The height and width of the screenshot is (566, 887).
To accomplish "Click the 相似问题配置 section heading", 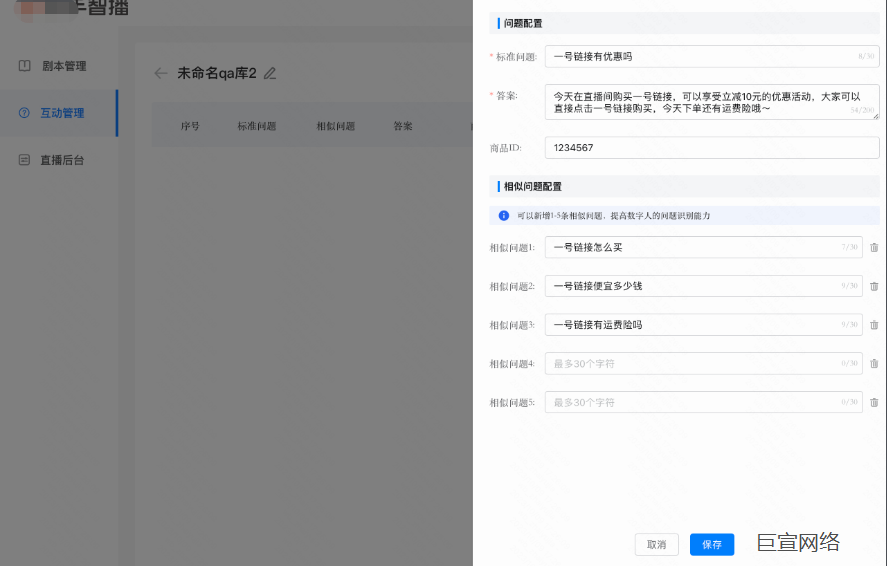I will pos(532,187).
